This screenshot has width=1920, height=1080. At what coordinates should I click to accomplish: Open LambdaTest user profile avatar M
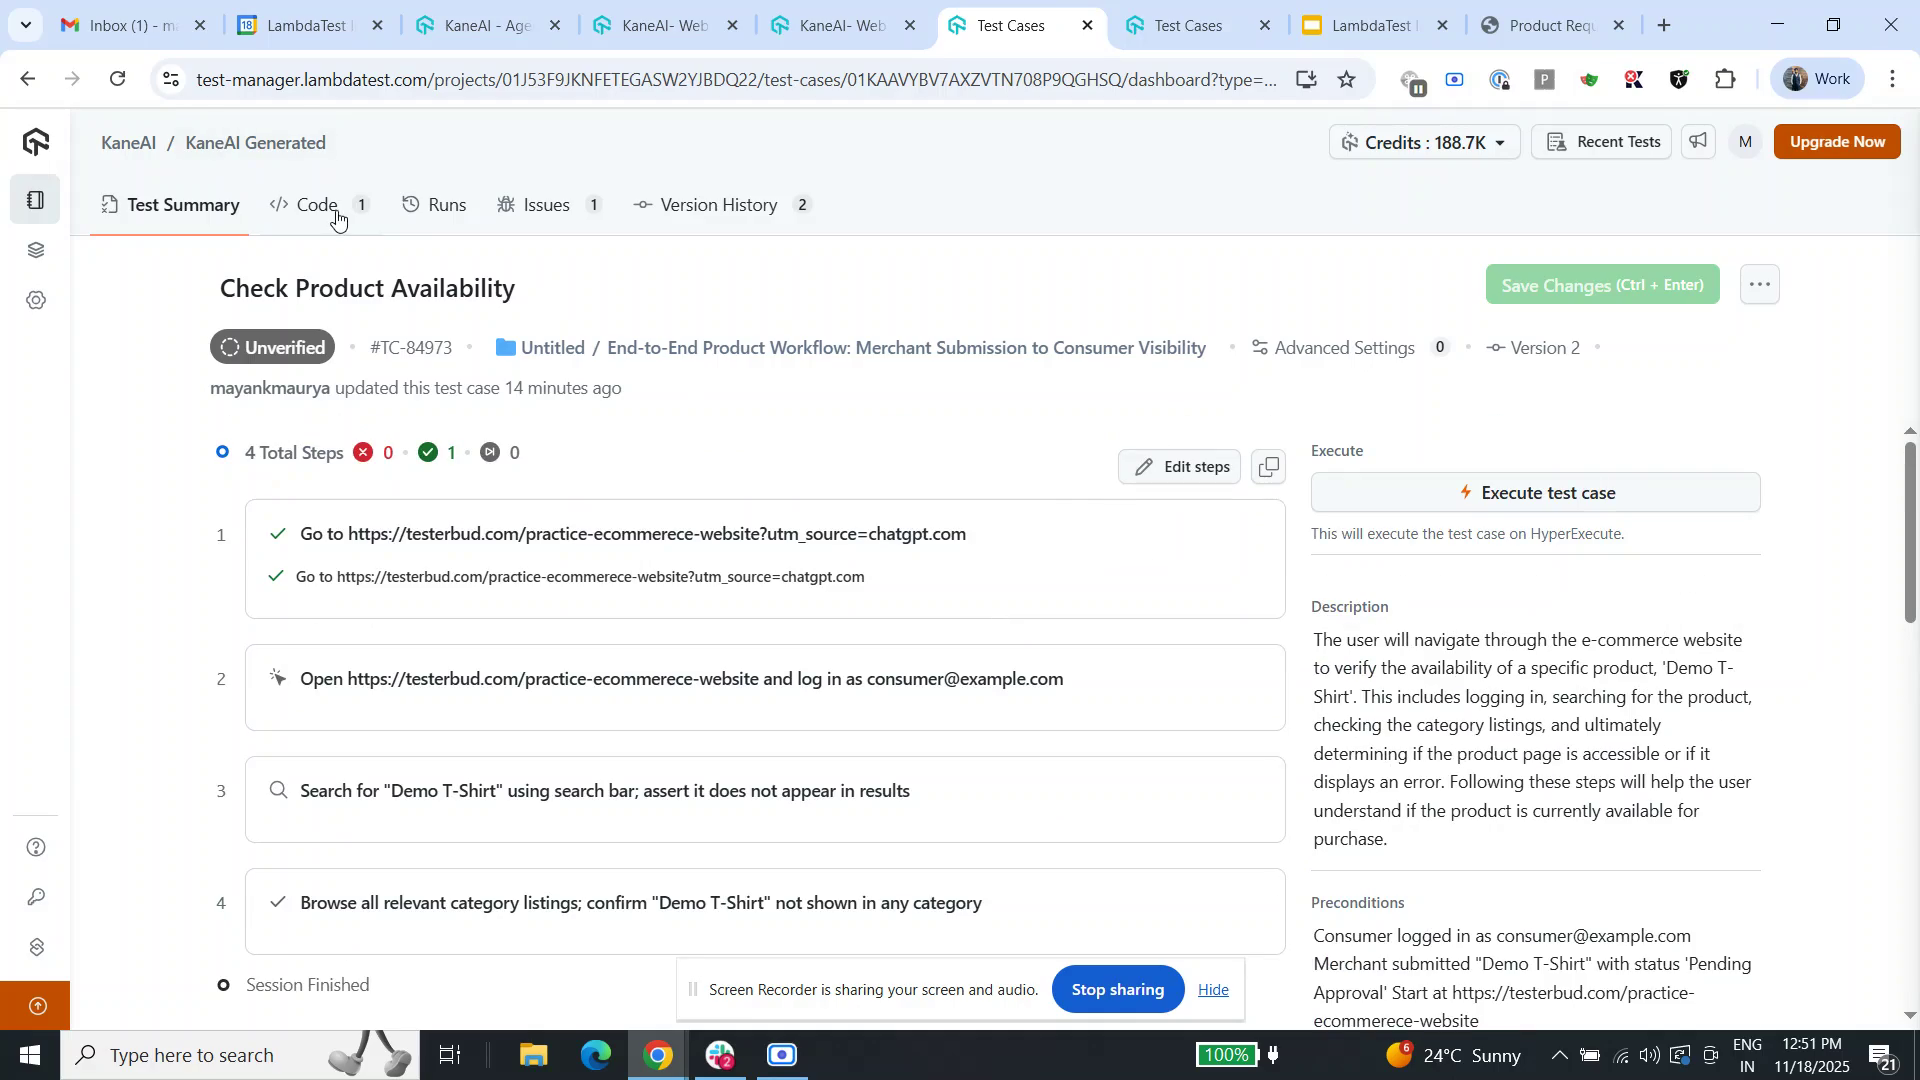click(x=1745, y=141)
